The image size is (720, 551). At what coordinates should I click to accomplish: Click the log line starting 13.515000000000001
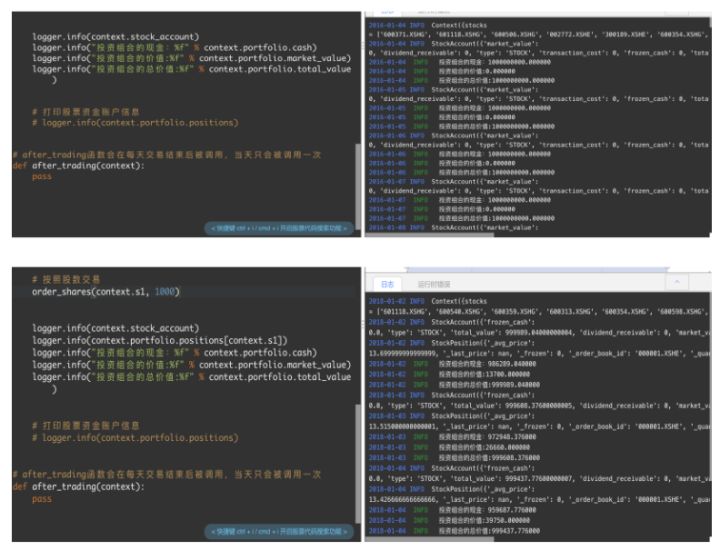click(539, 427)
